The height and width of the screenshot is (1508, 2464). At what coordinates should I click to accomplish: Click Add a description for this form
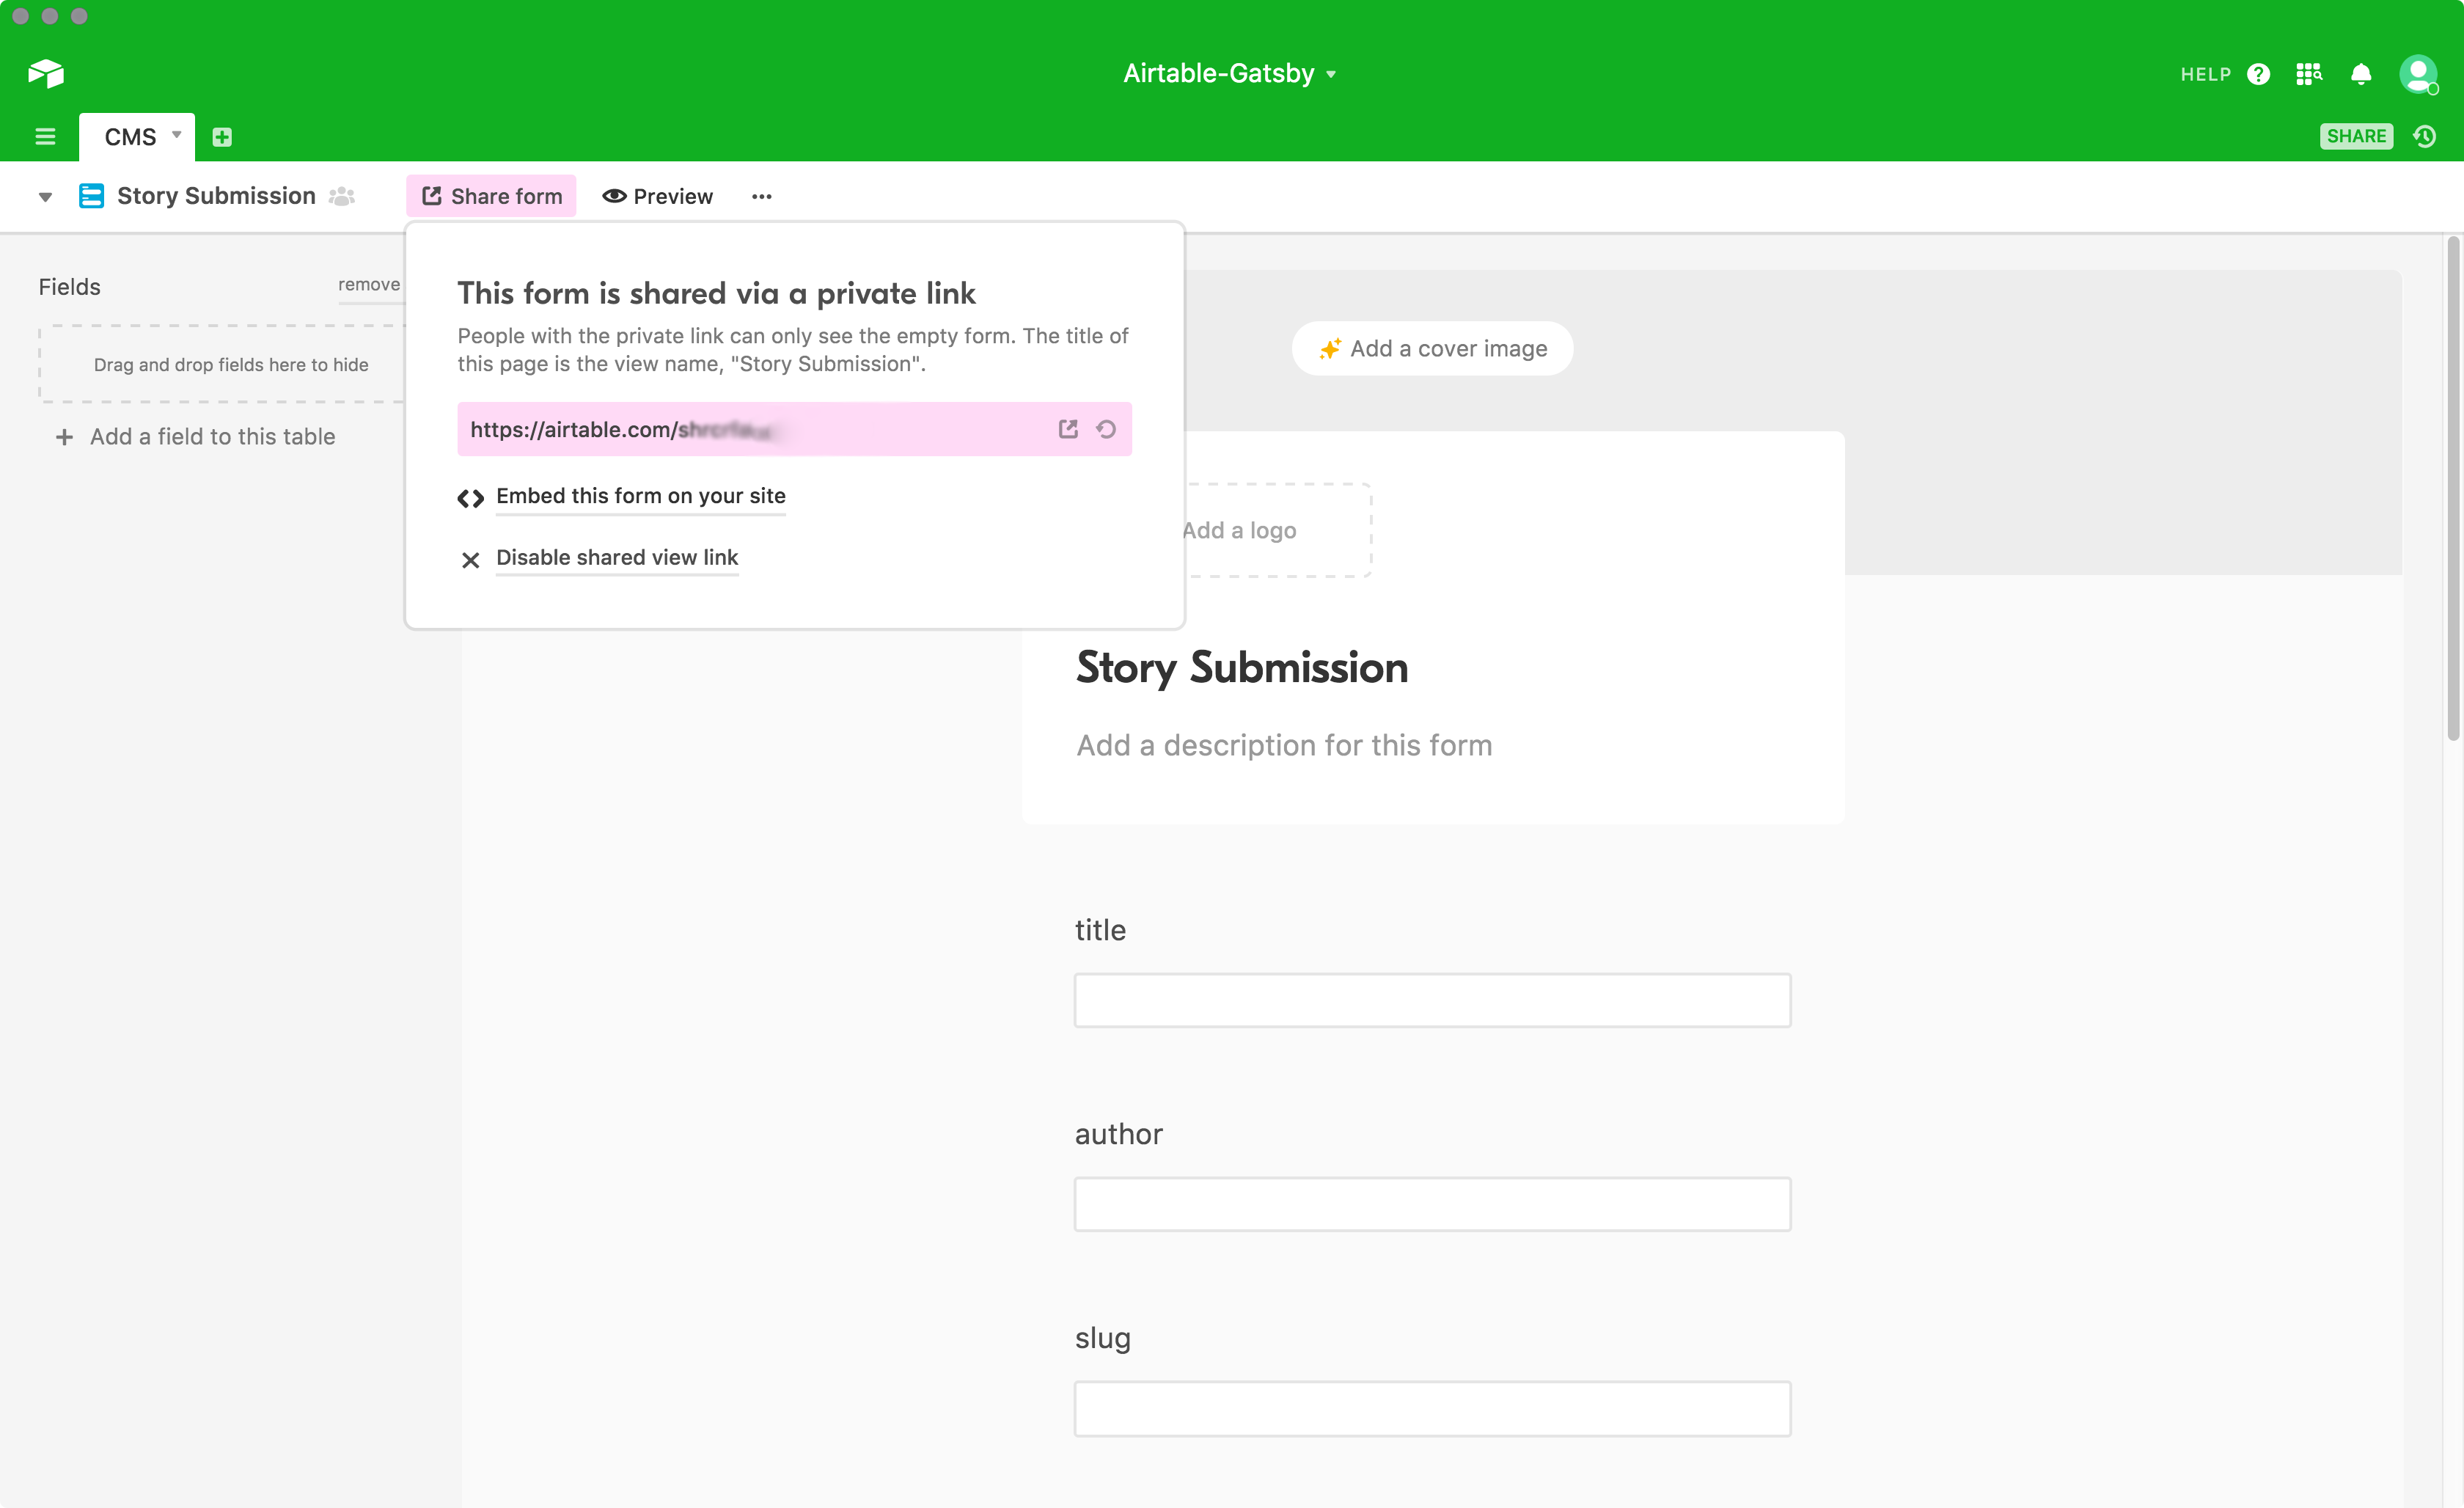[x=1284, y=746]
